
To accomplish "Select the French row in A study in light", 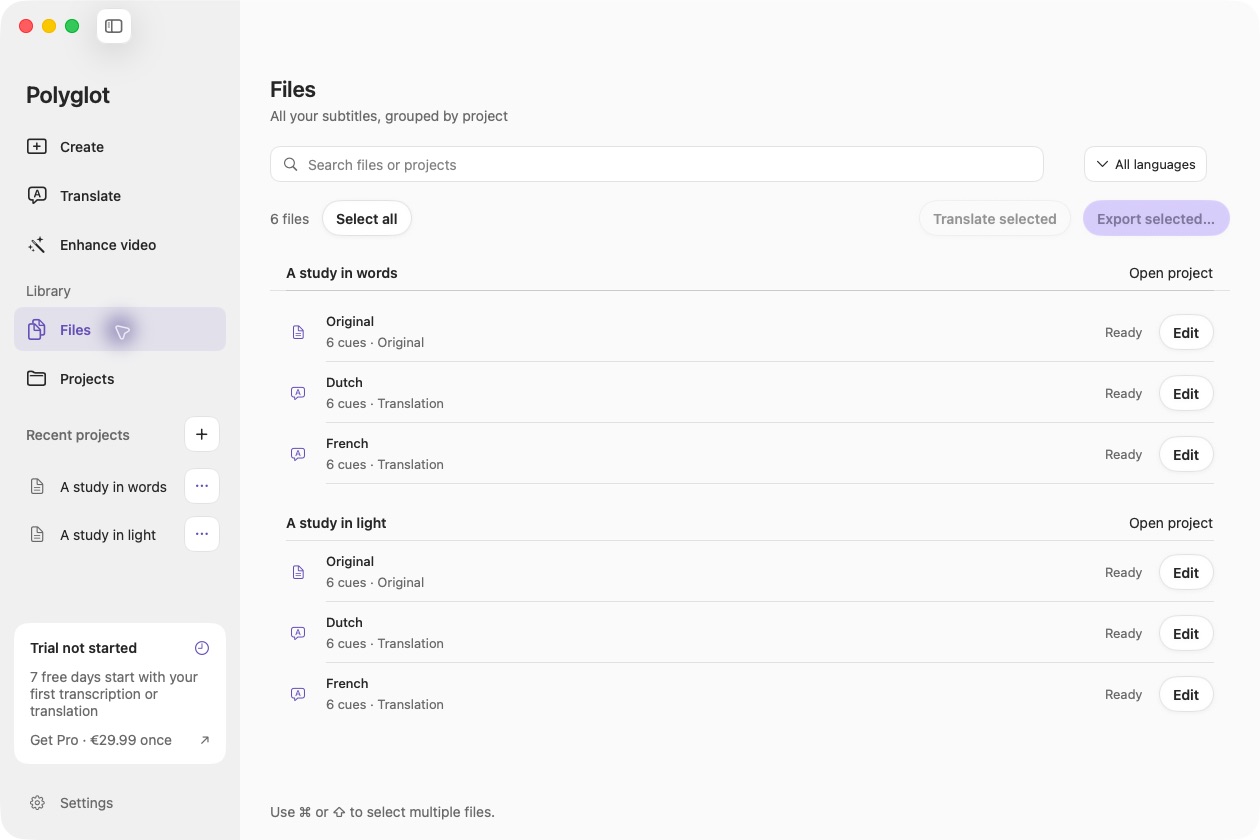I will click(750, 694).
